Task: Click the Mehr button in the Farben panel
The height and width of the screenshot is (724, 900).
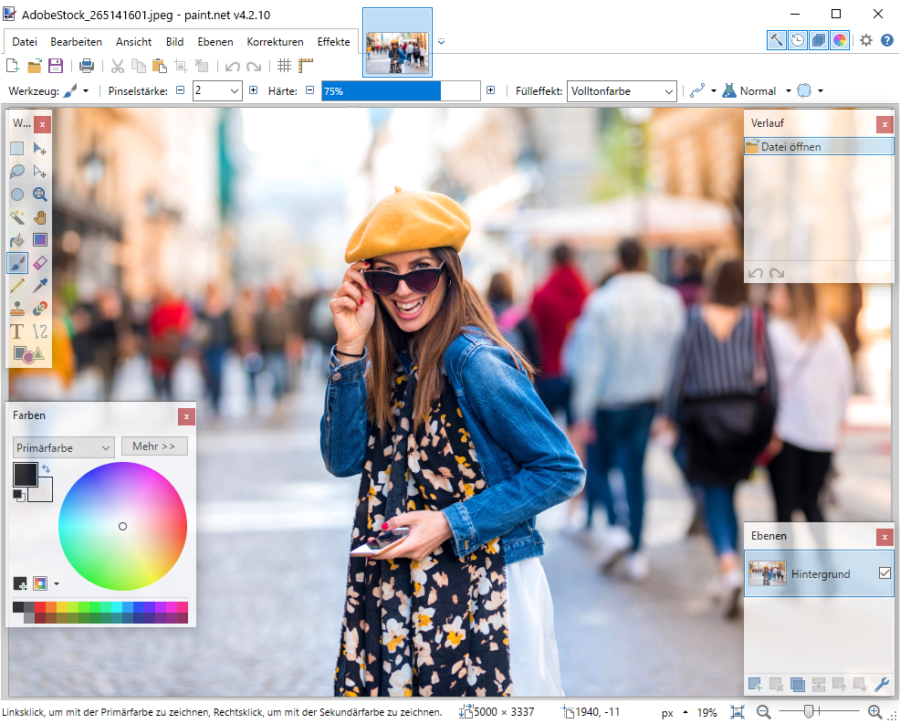Action: coord(154,446)
